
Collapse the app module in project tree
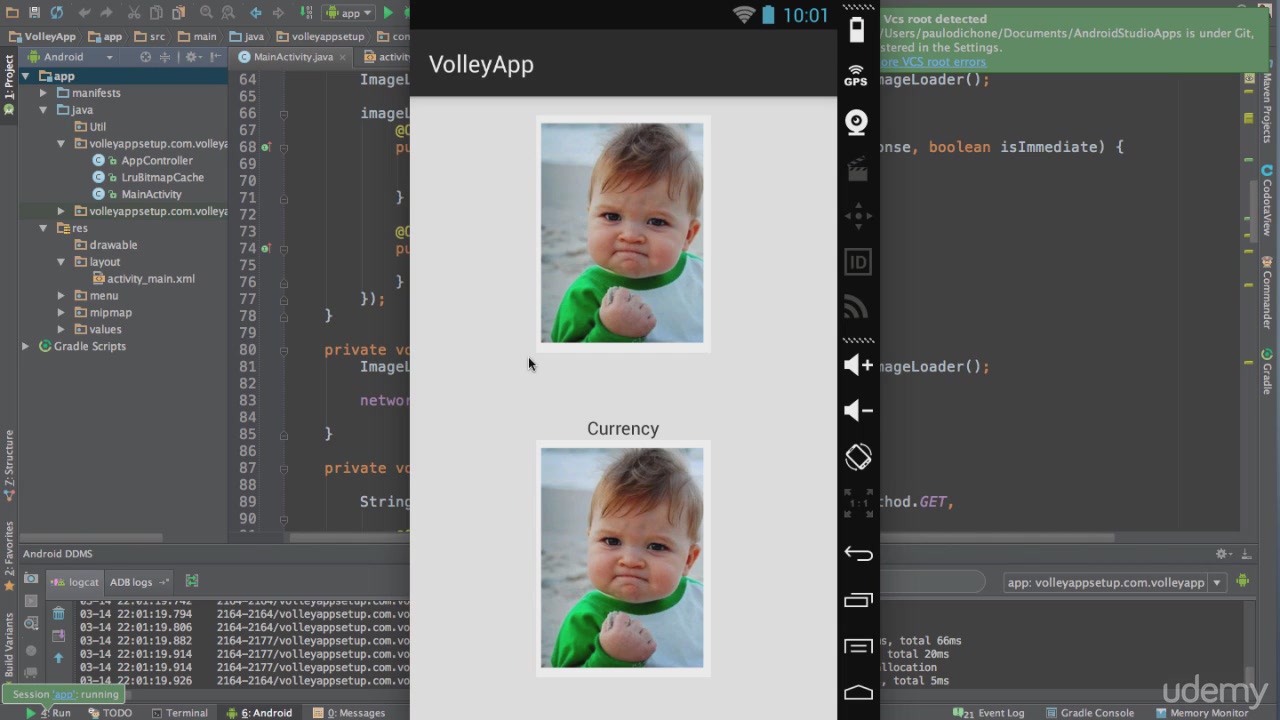pyautogui.click(x=26, y=76)
